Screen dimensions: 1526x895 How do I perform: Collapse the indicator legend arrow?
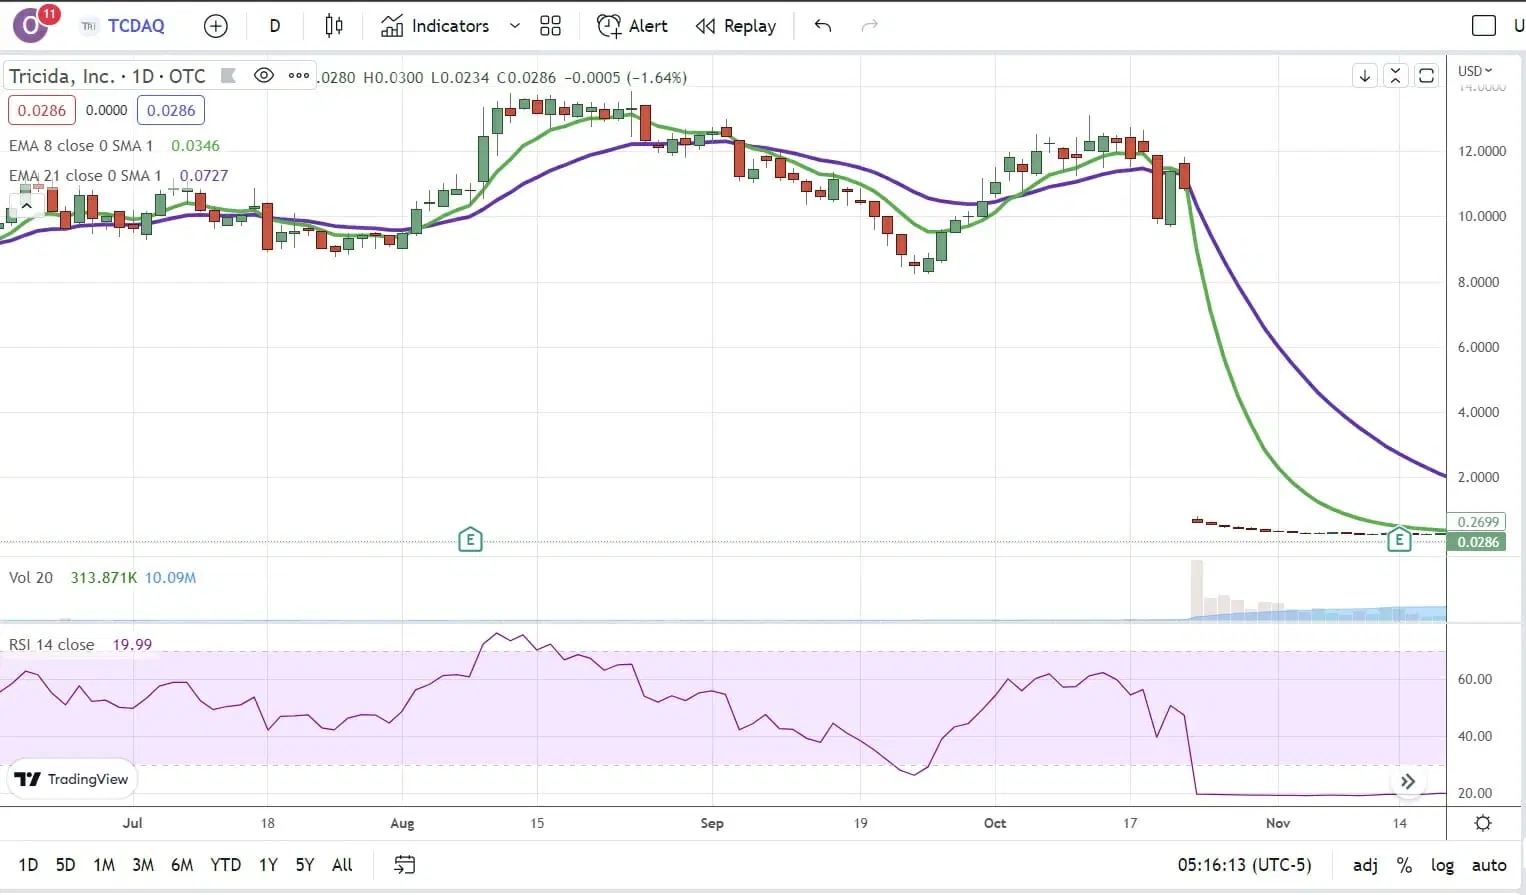coord(26,205)
